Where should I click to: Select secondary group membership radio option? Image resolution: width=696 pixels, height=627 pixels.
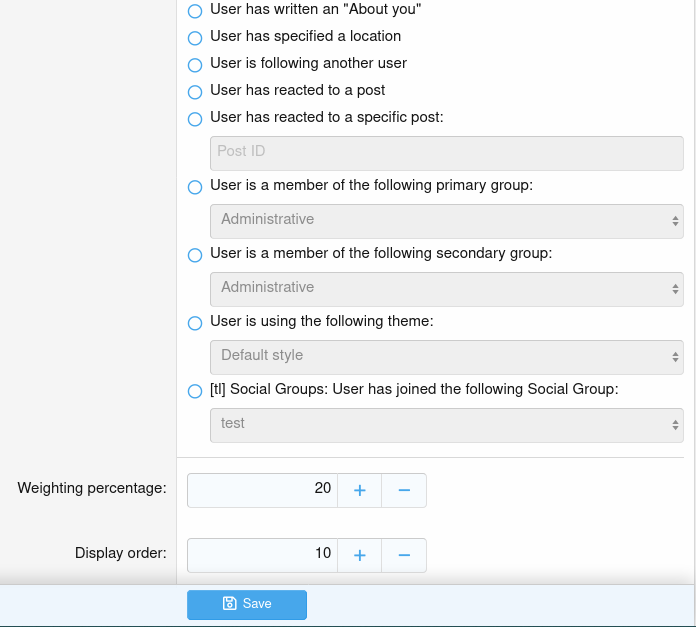point(195,255)
